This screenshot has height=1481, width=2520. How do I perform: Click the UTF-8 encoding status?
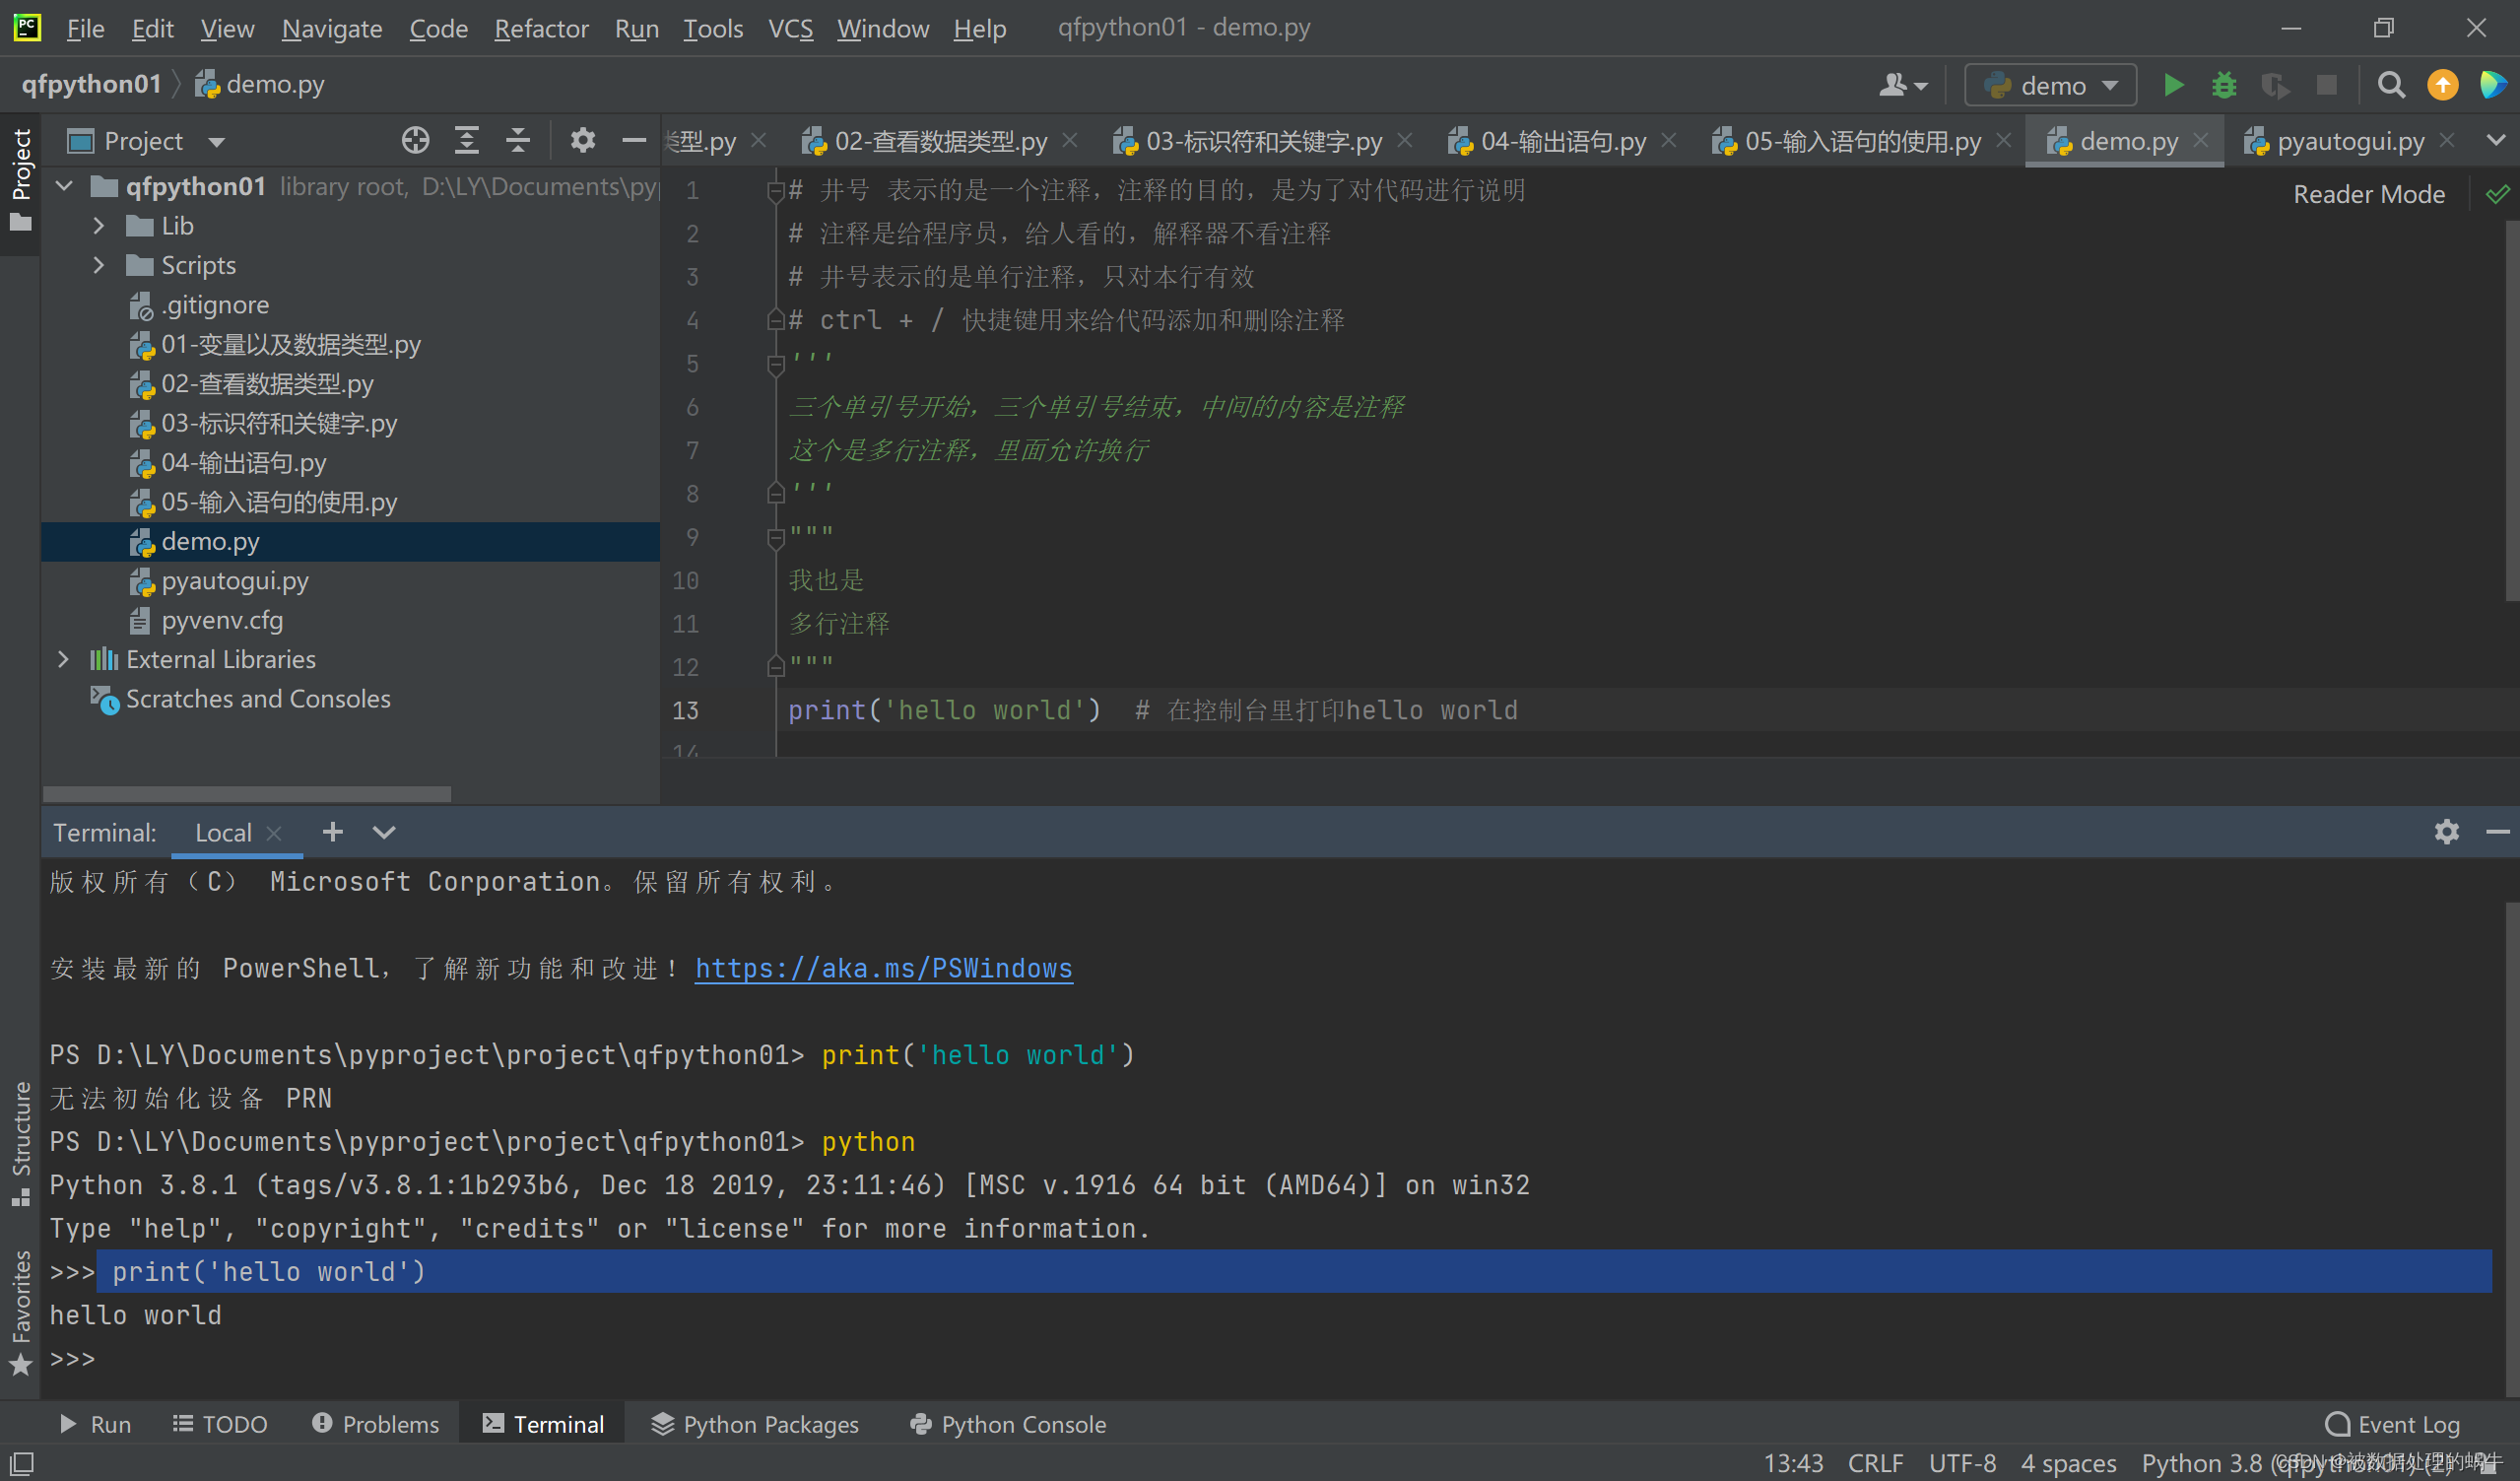(x=1961, y=1463)
